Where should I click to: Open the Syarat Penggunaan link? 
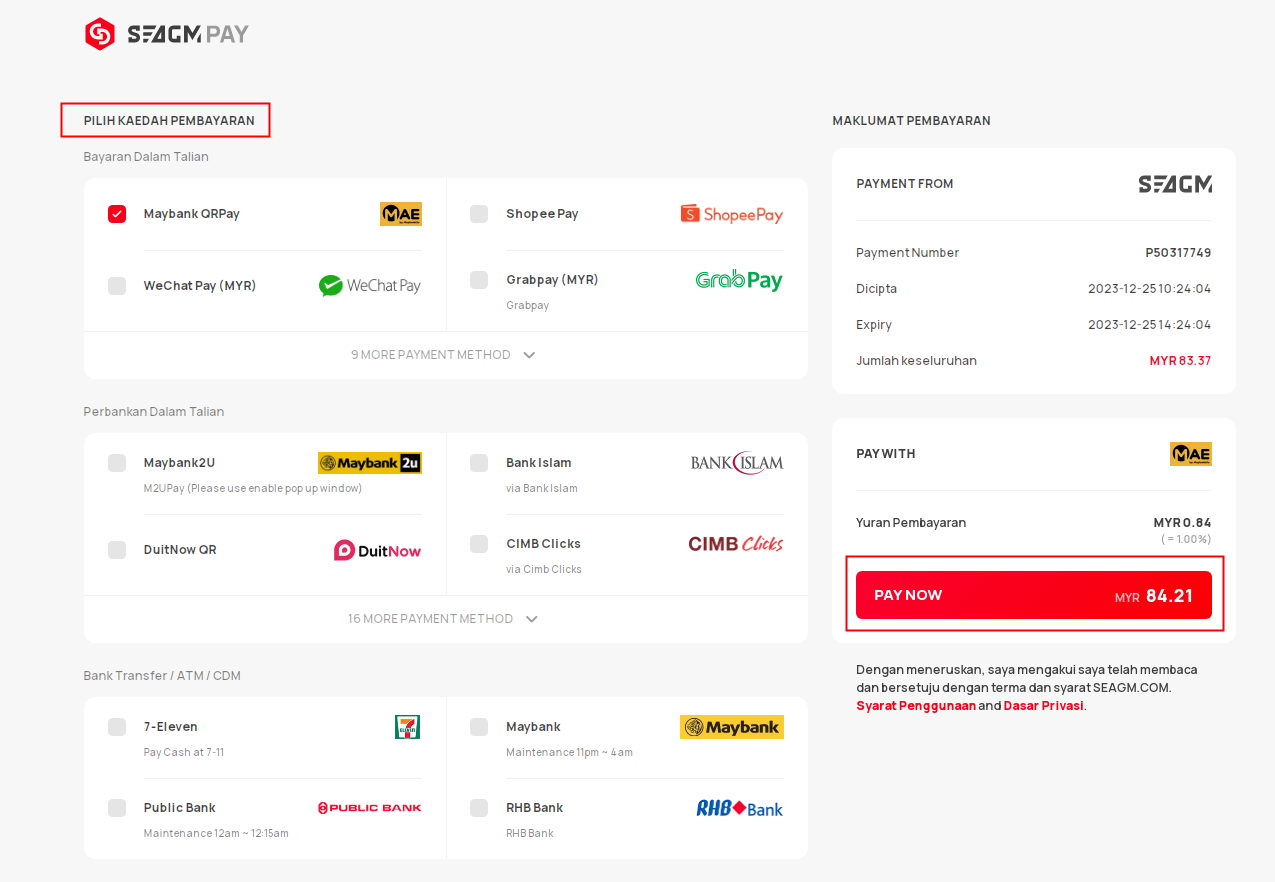click(915, 706)
